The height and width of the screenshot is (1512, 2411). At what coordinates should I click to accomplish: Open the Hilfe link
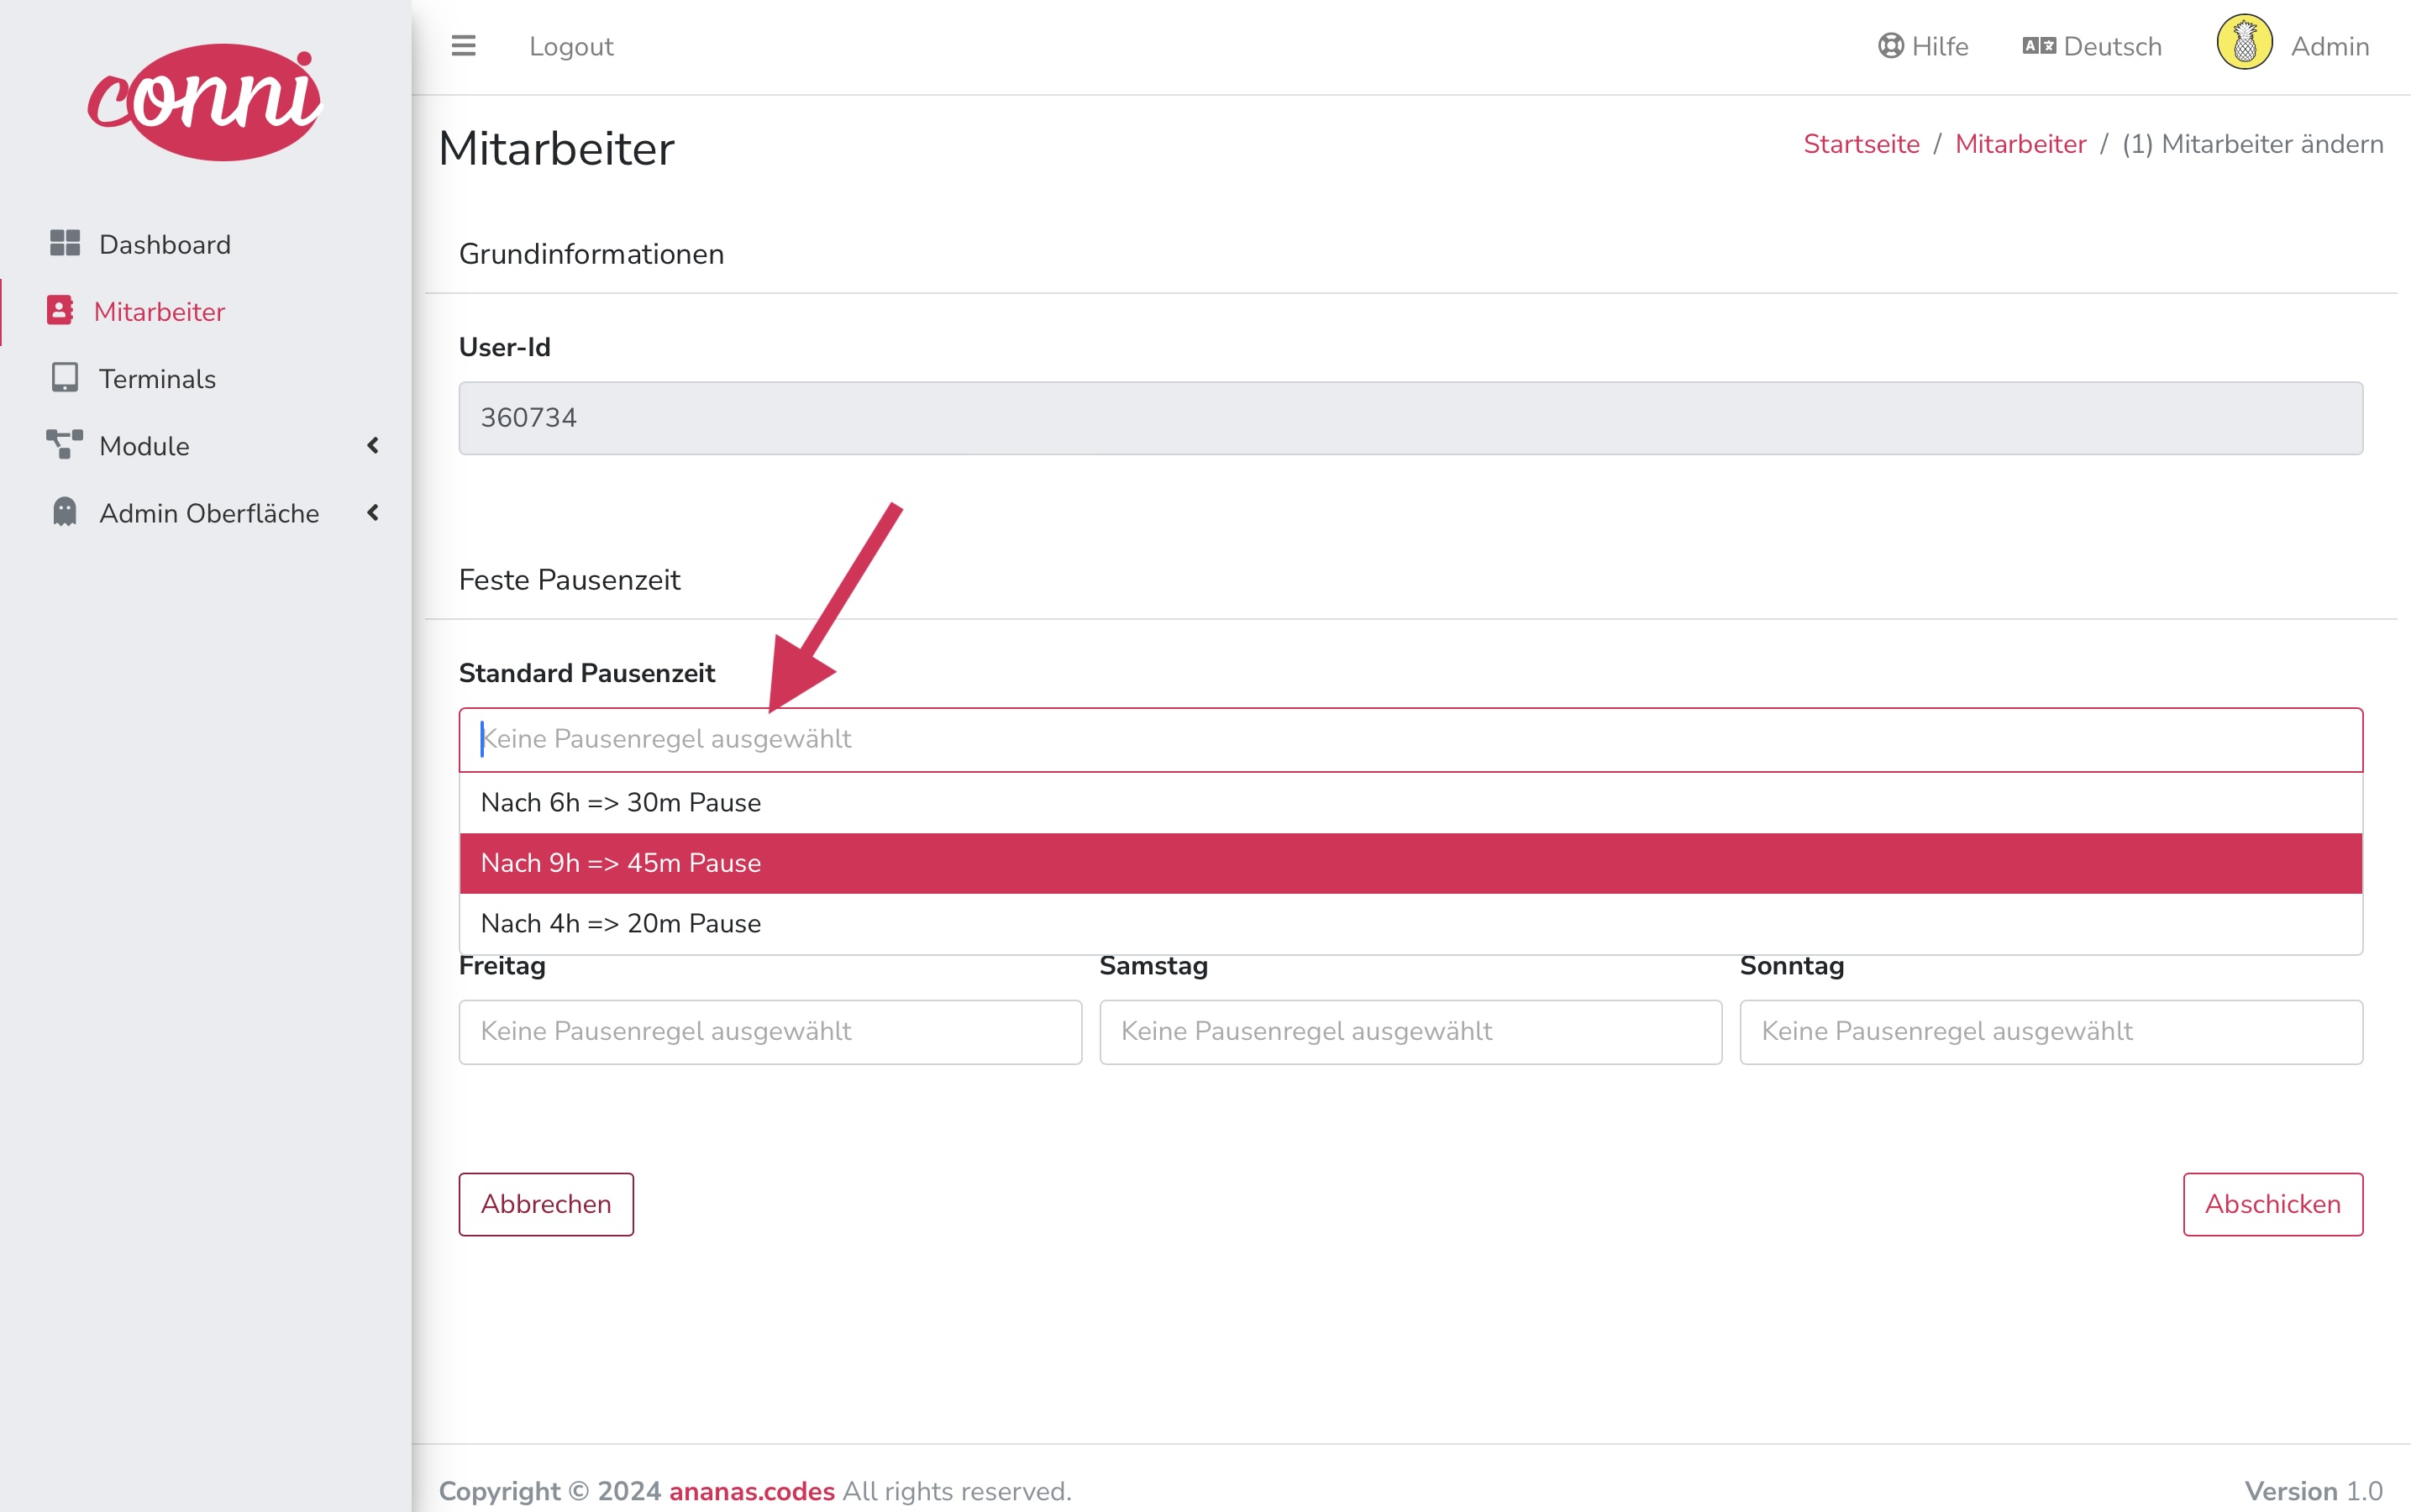(1923, 46)
